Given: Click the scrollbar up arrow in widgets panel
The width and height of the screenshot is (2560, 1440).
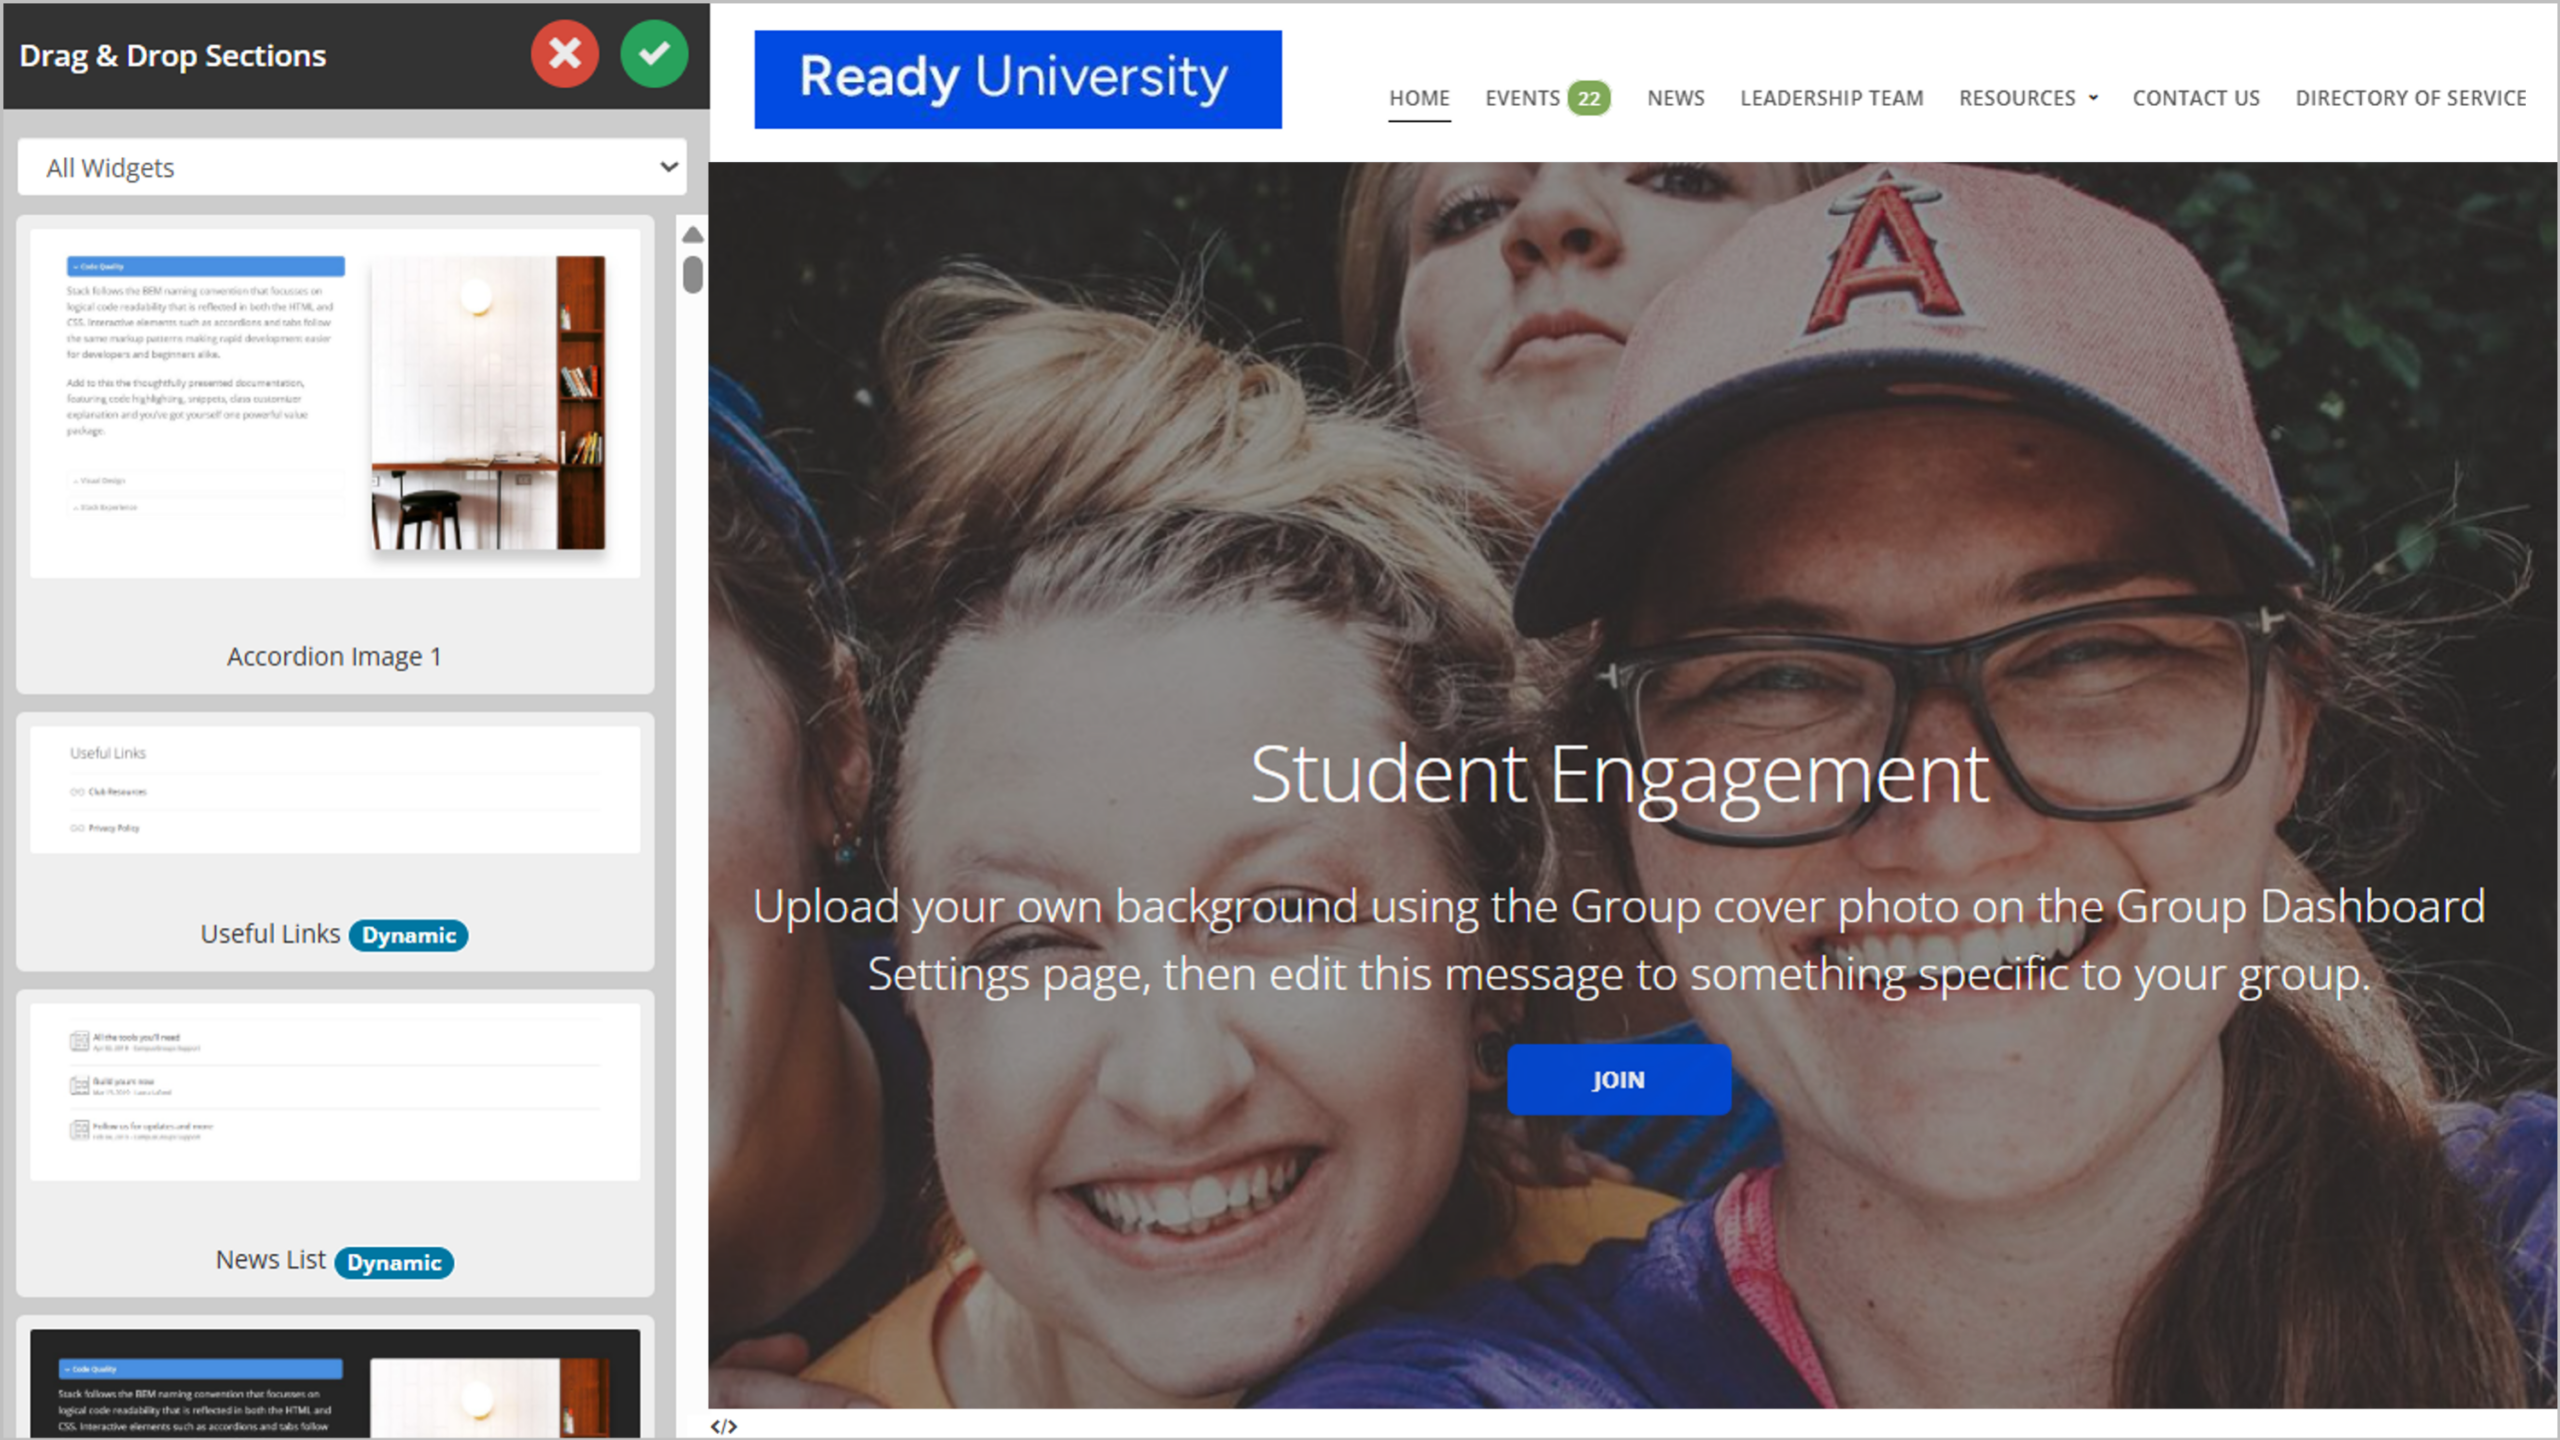Looking at the screenshot, I should [692, 235].
